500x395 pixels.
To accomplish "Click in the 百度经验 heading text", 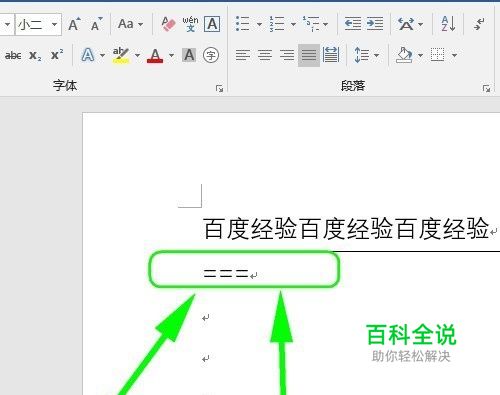I will [346, 229].
